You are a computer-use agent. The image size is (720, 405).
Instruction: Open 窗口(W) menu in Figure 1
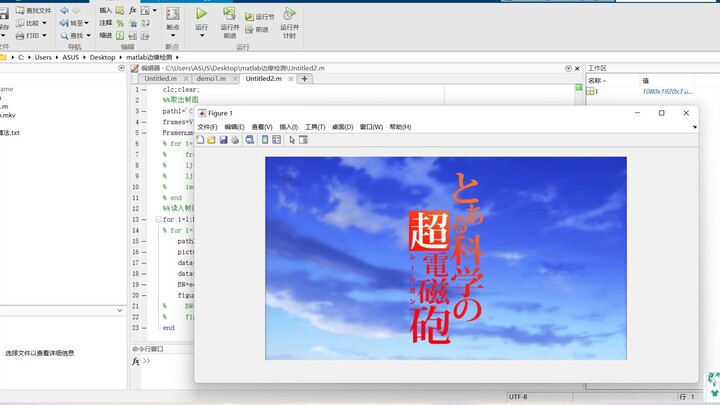click(371, 127)
